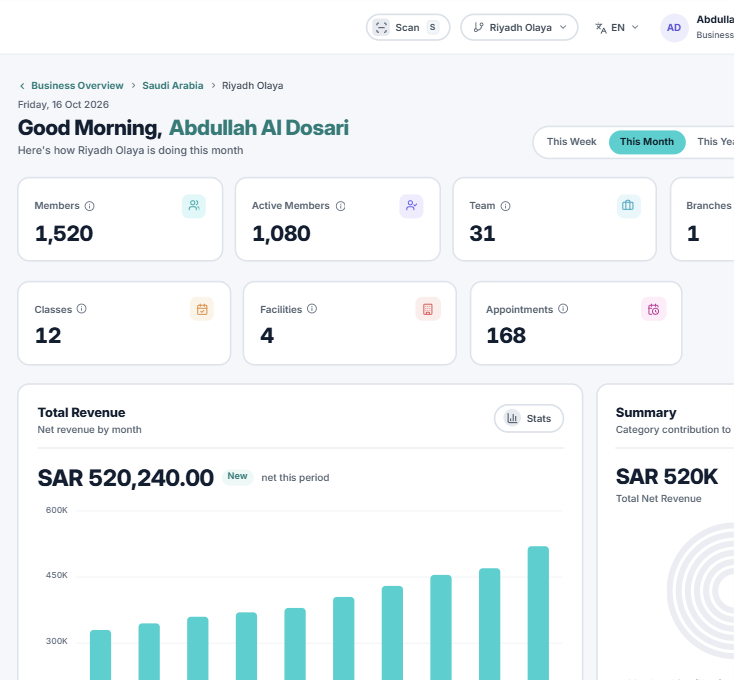Viewport: 734px width, 680px height.
Task: Click the Net revenue by month subtitle
Action: [89, 430]
